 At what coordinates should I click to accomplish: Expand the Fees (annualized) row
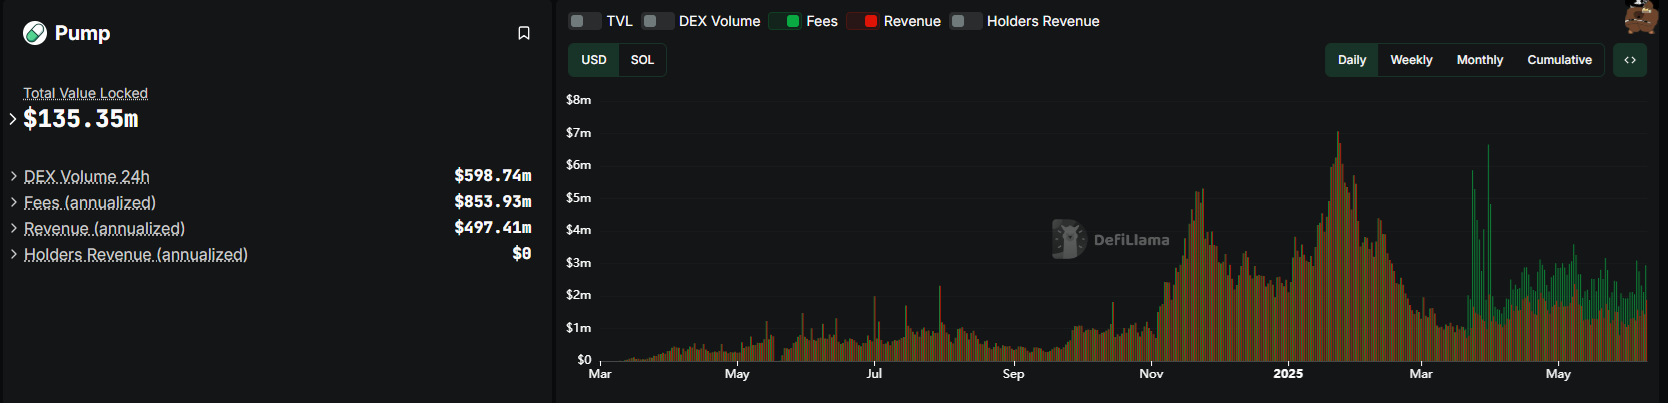[x=13, y=202]
